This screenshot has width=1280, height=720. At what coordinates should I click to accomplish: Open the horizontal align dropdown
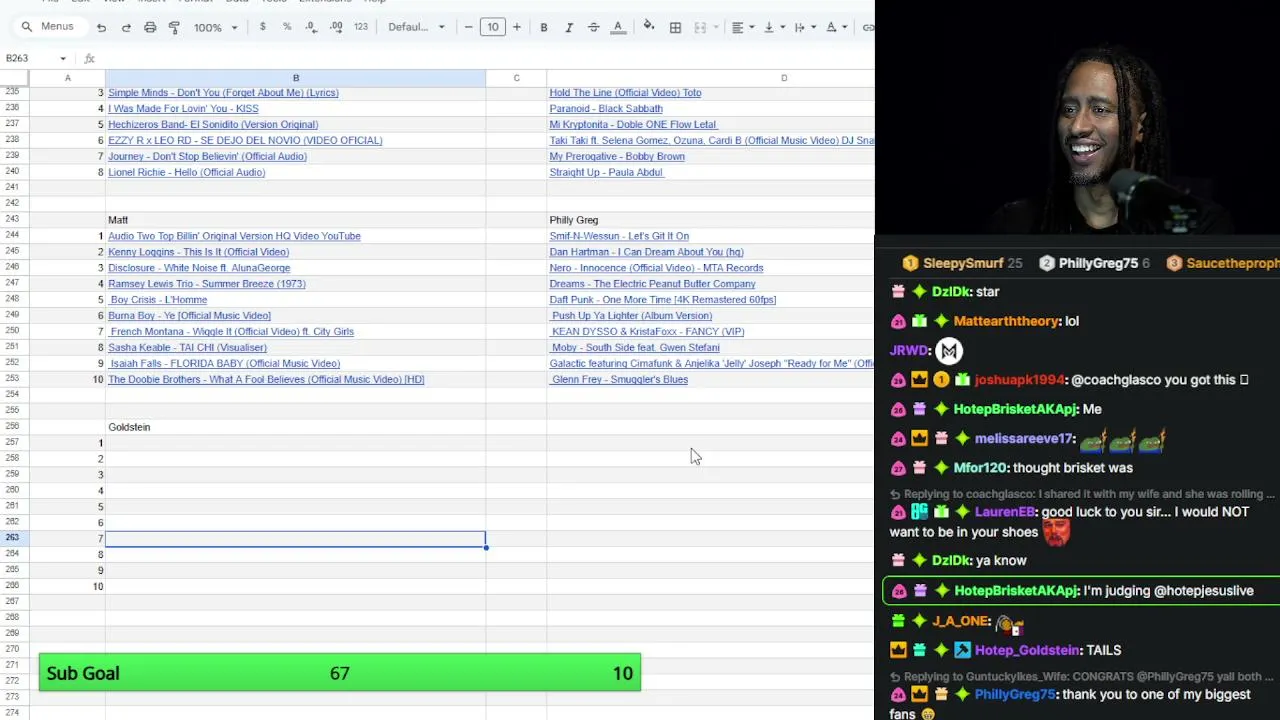click(x=741, y=27)
